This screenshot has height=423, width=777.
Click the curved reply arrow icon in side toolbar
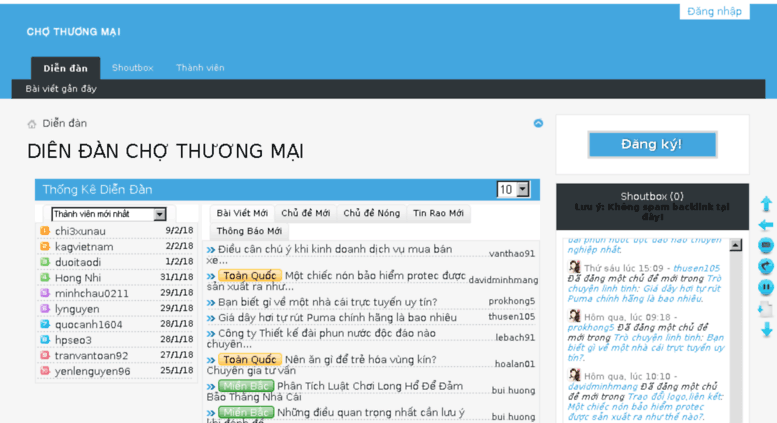pyautogui.click(x=766, y=266)
